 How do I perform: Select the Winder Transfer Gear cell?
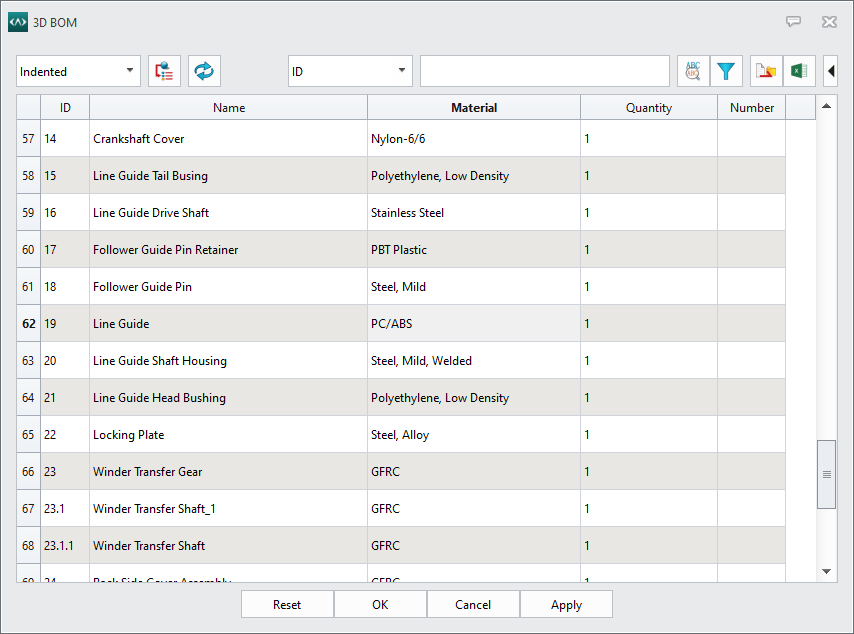228,472
